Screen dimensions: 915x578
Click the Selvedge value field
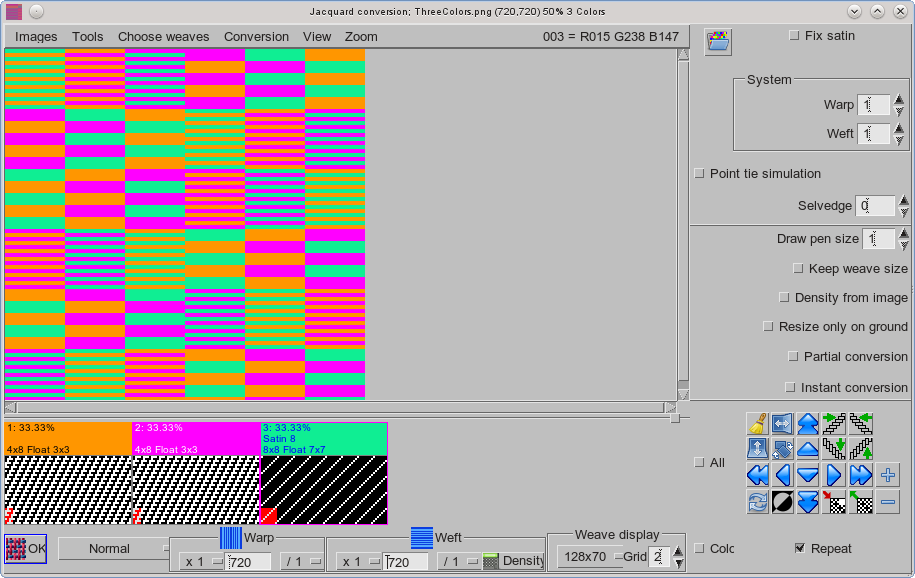tap(875, 206)
